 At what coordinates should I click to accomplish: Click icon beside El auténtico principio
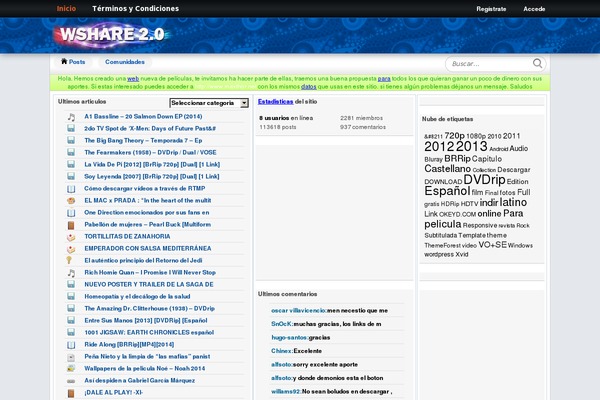69,260
